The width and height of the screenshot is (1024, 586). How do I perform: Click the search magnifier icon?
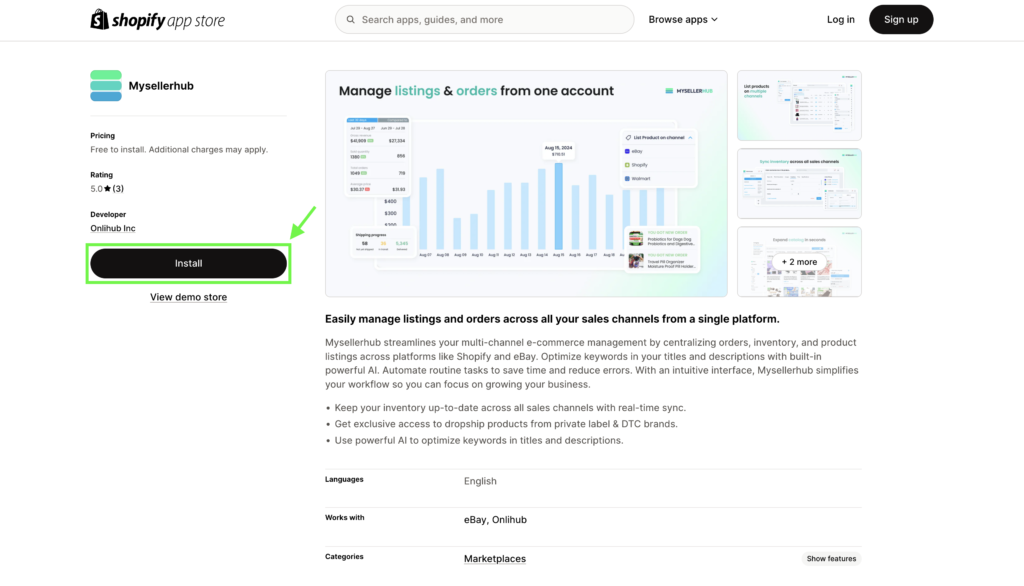coord(351,20)
